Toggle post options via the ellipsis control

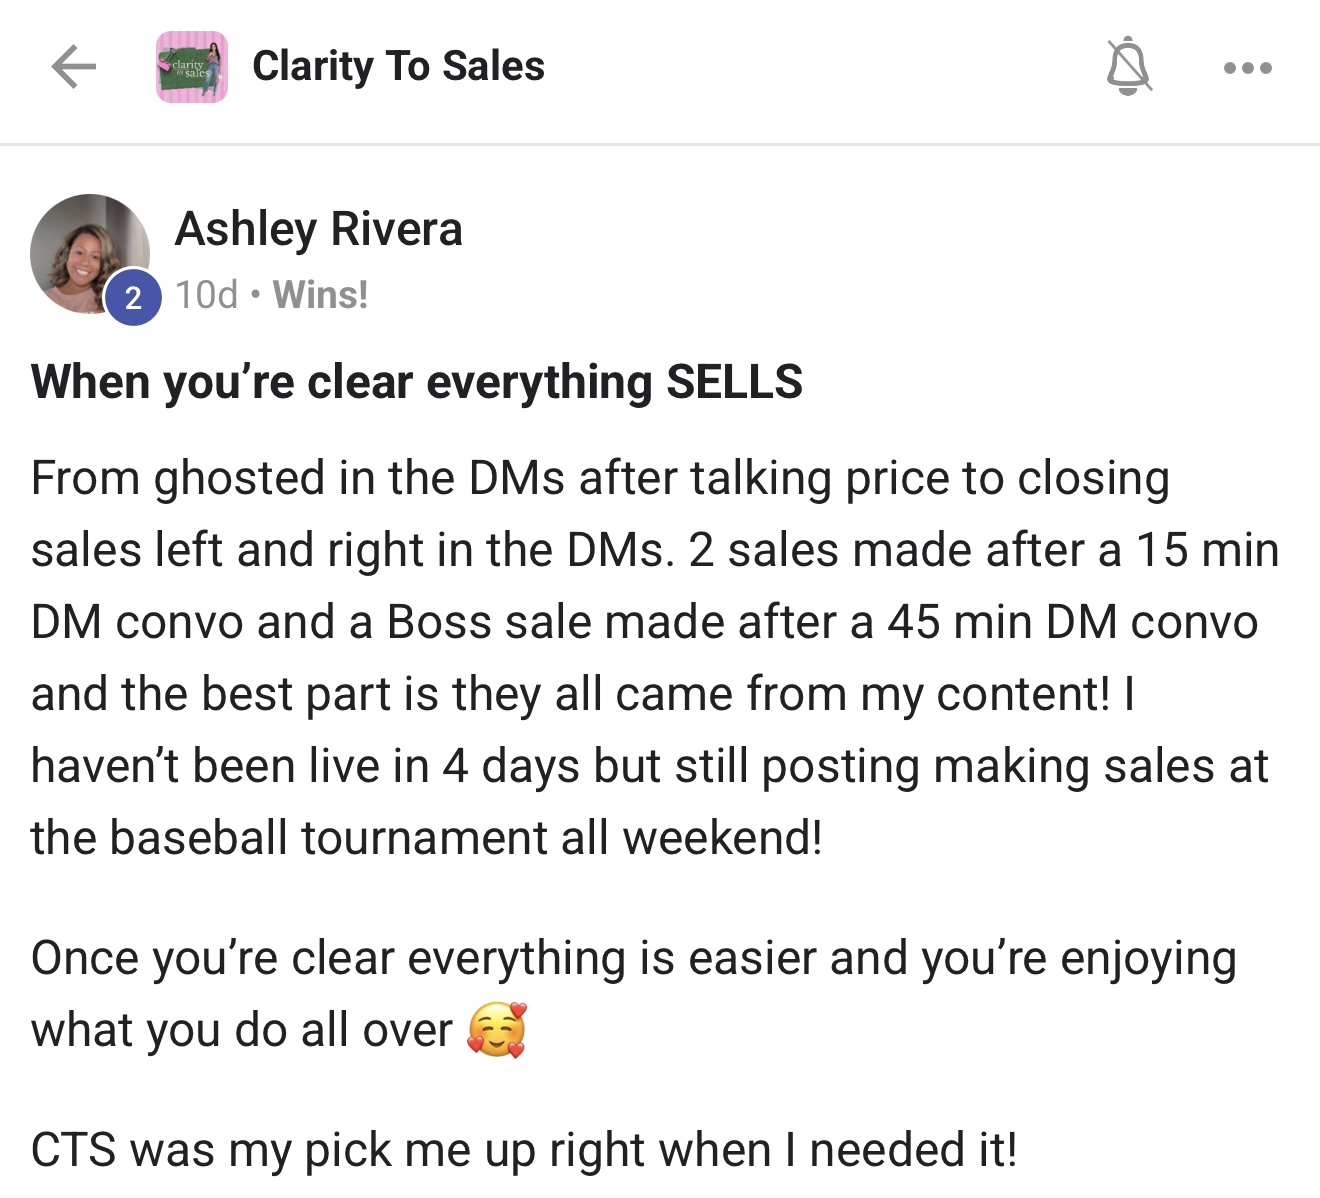(1244, 67)
